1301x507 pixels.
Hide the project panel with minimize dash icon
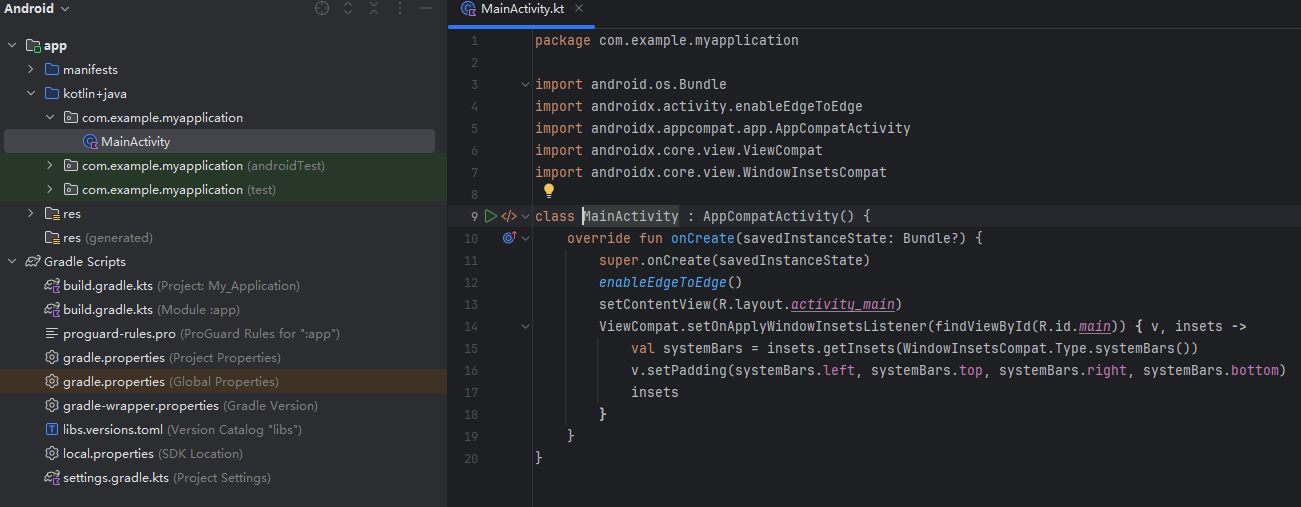coord(425,9)
